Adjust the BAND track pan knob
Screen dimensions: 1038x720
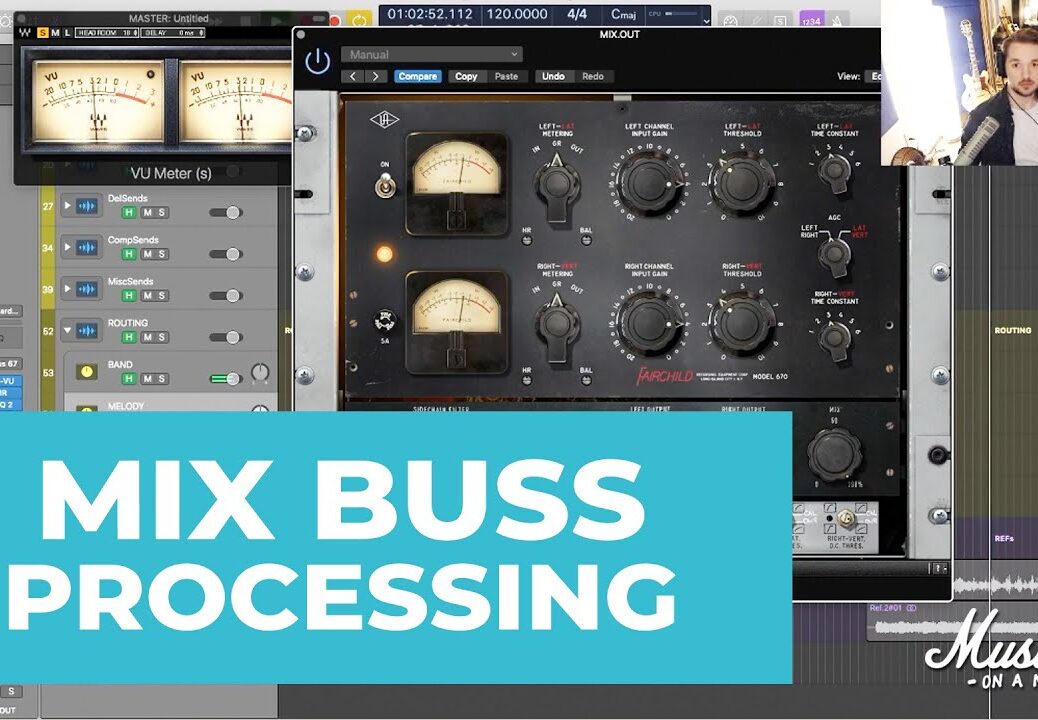(x=260, y=373)
